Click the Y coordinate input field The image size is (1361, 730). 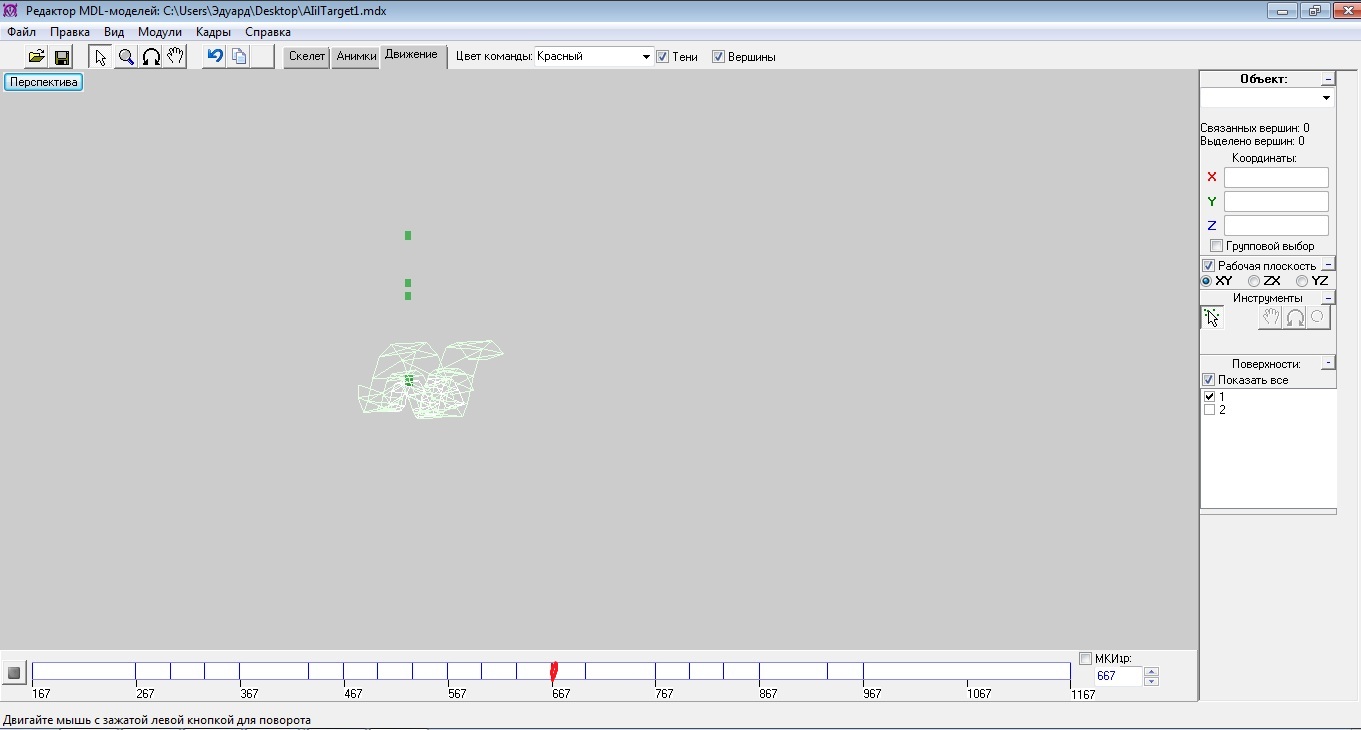(1276, 201)
